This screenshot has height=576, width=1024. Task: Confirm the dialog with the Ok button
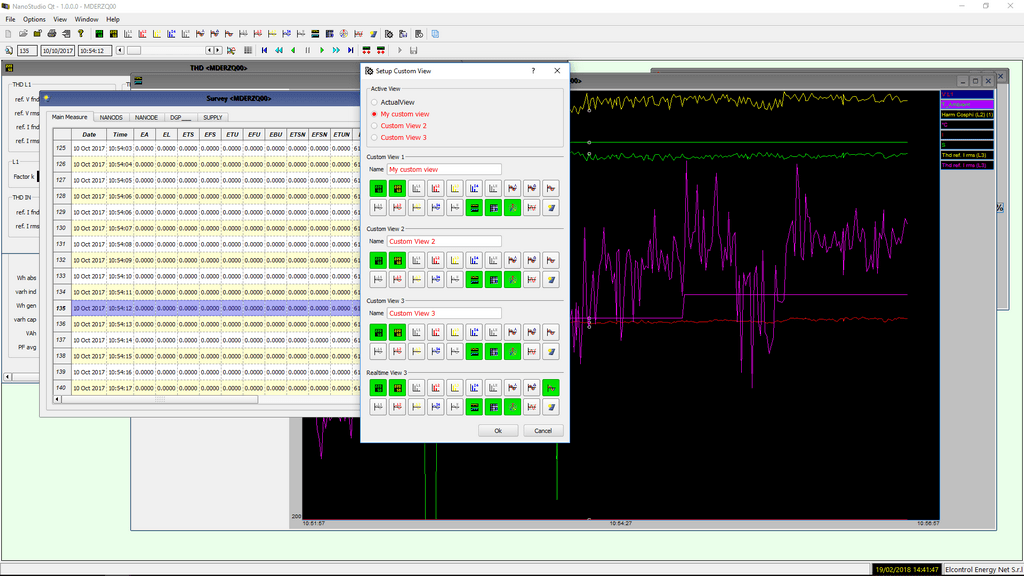point(498,431)
